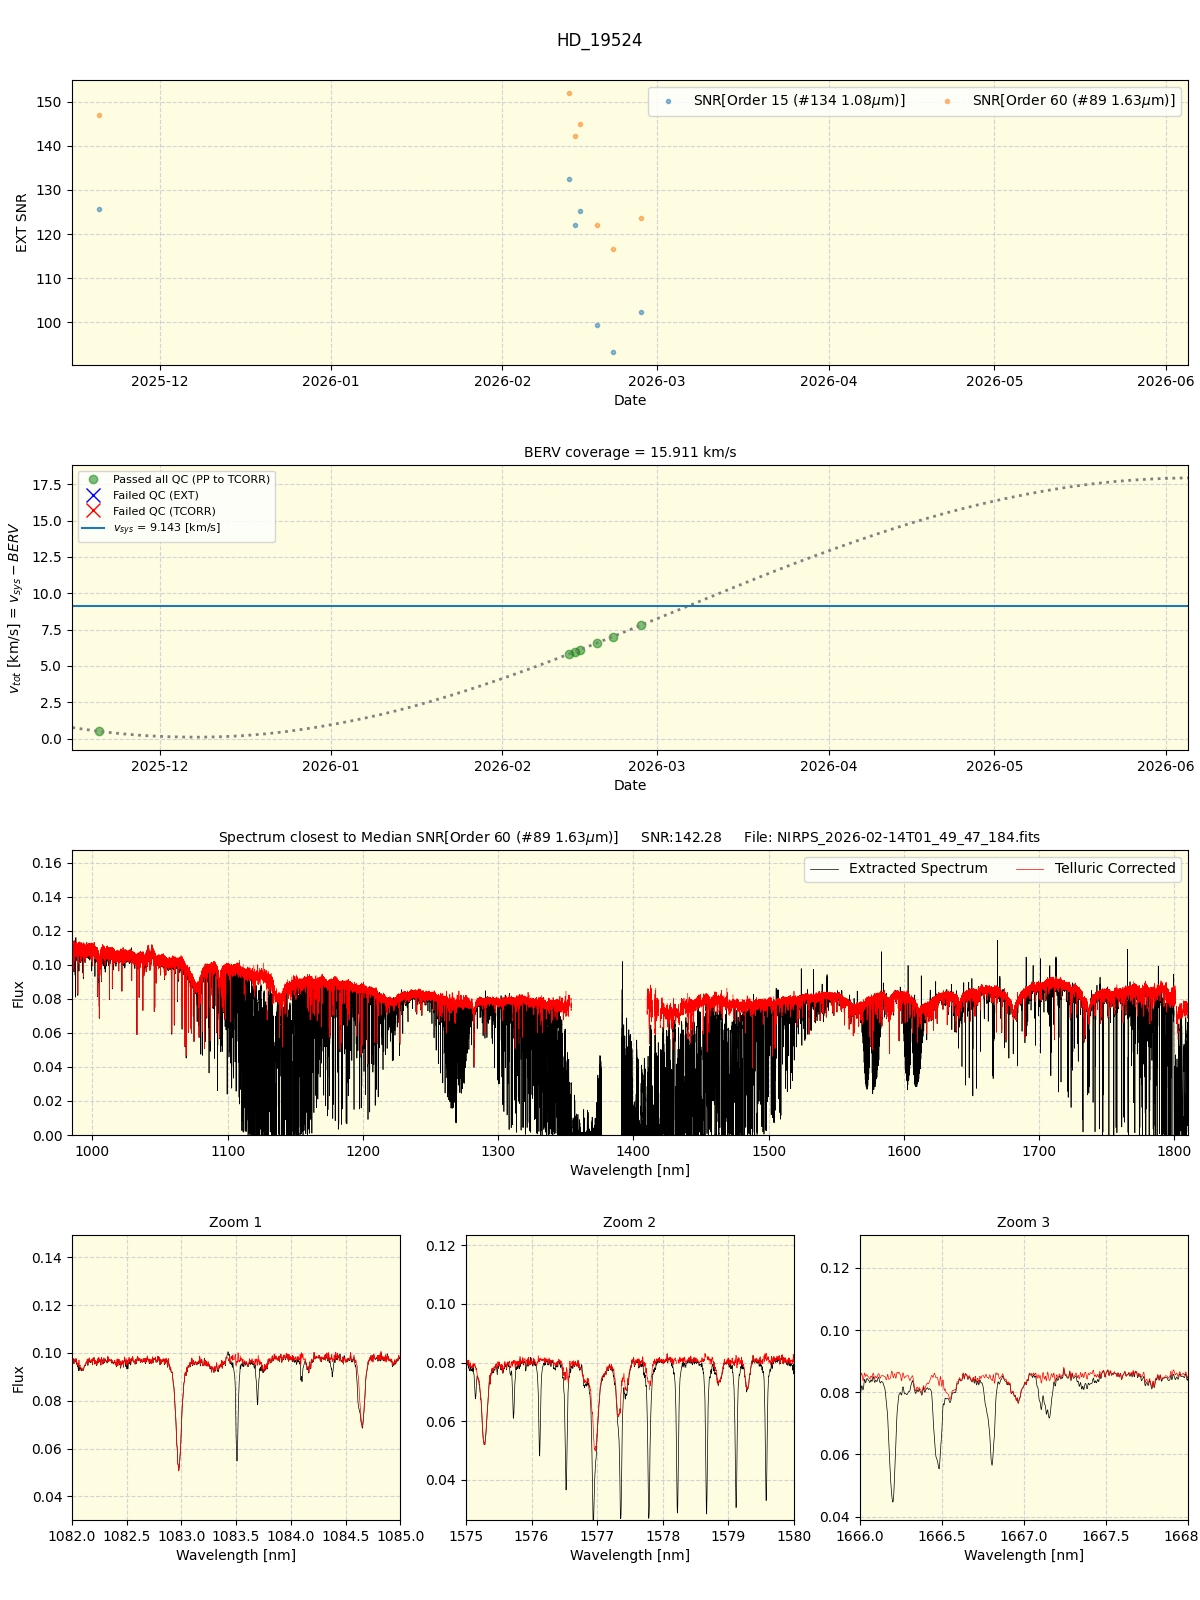This screenshot has height=1600, width=1200.
Task: Click the Zoom 2 subplot title
Action: click(630, 1222)
